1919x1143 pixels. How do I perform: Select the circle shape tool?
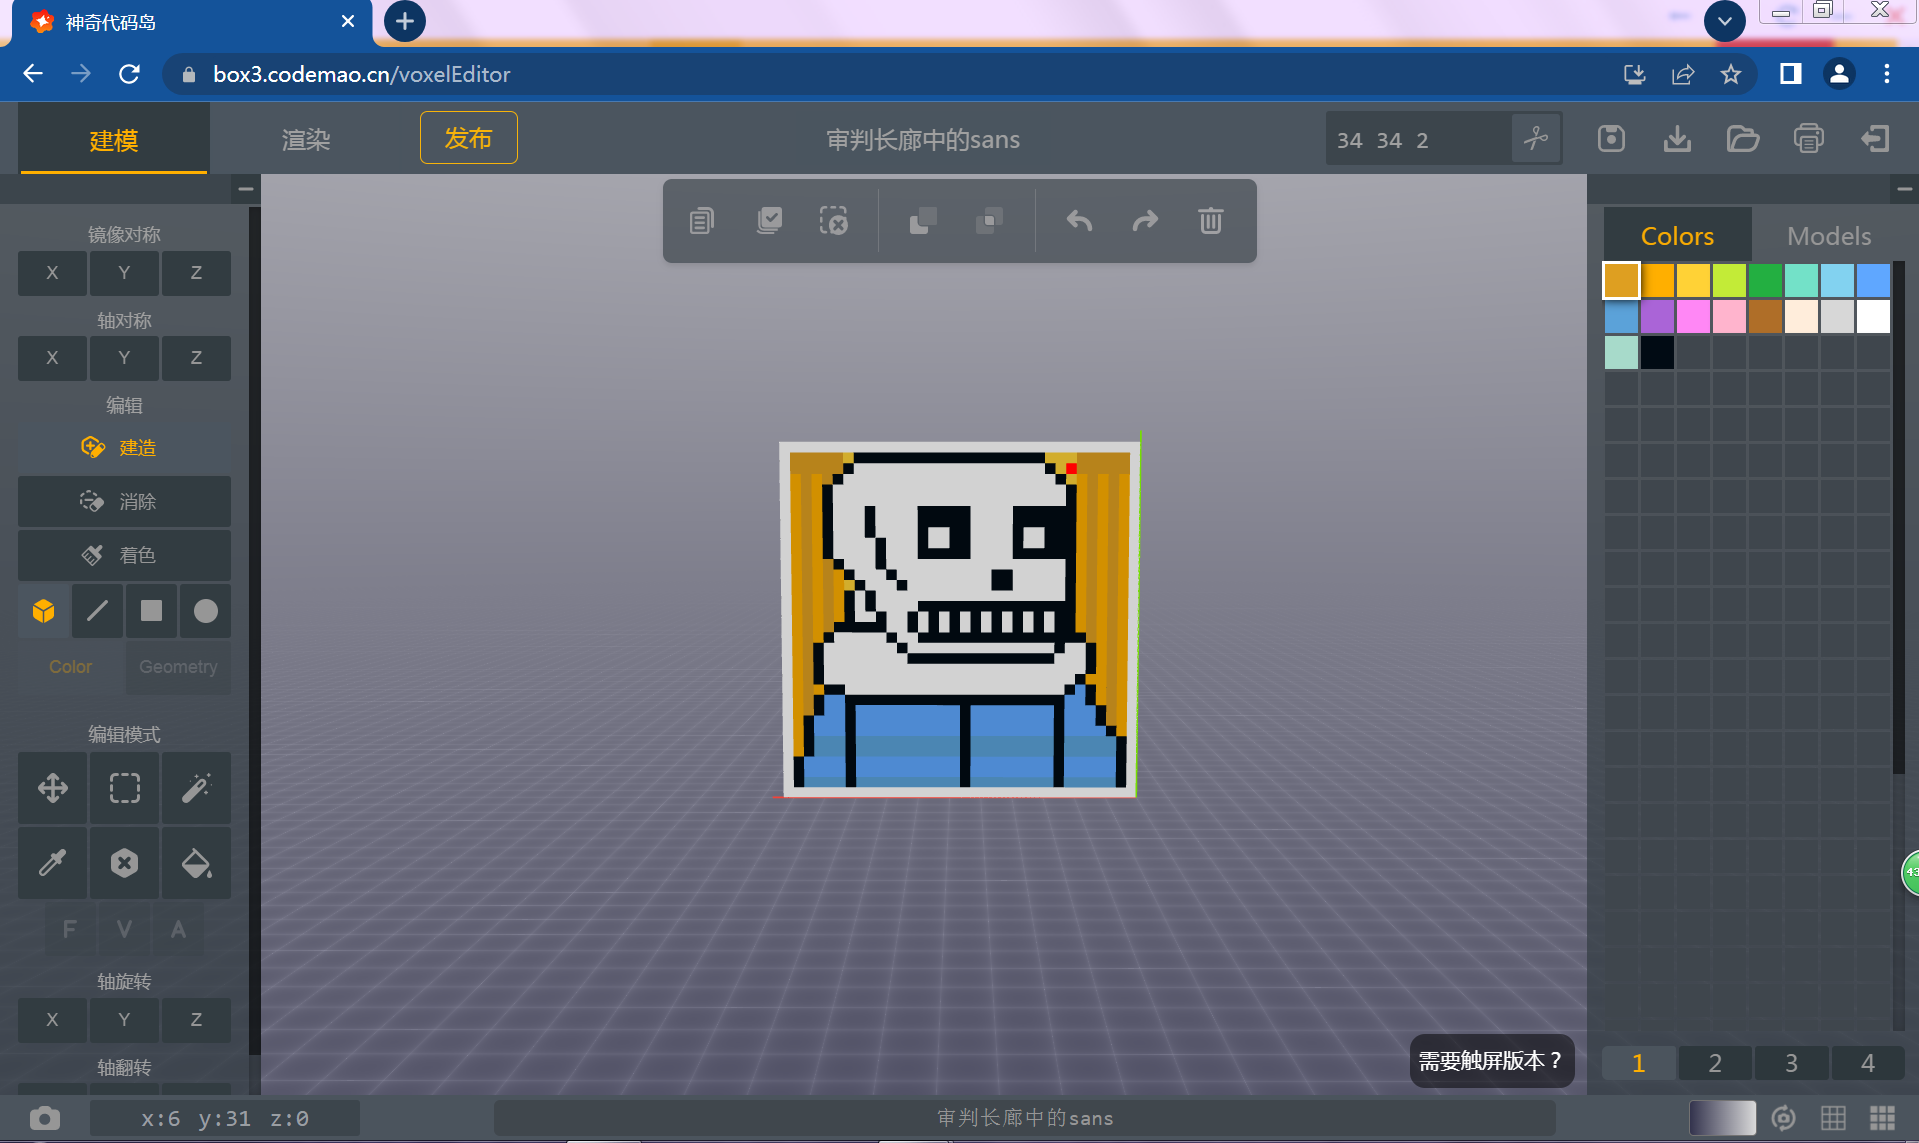(x=205, y=611)
